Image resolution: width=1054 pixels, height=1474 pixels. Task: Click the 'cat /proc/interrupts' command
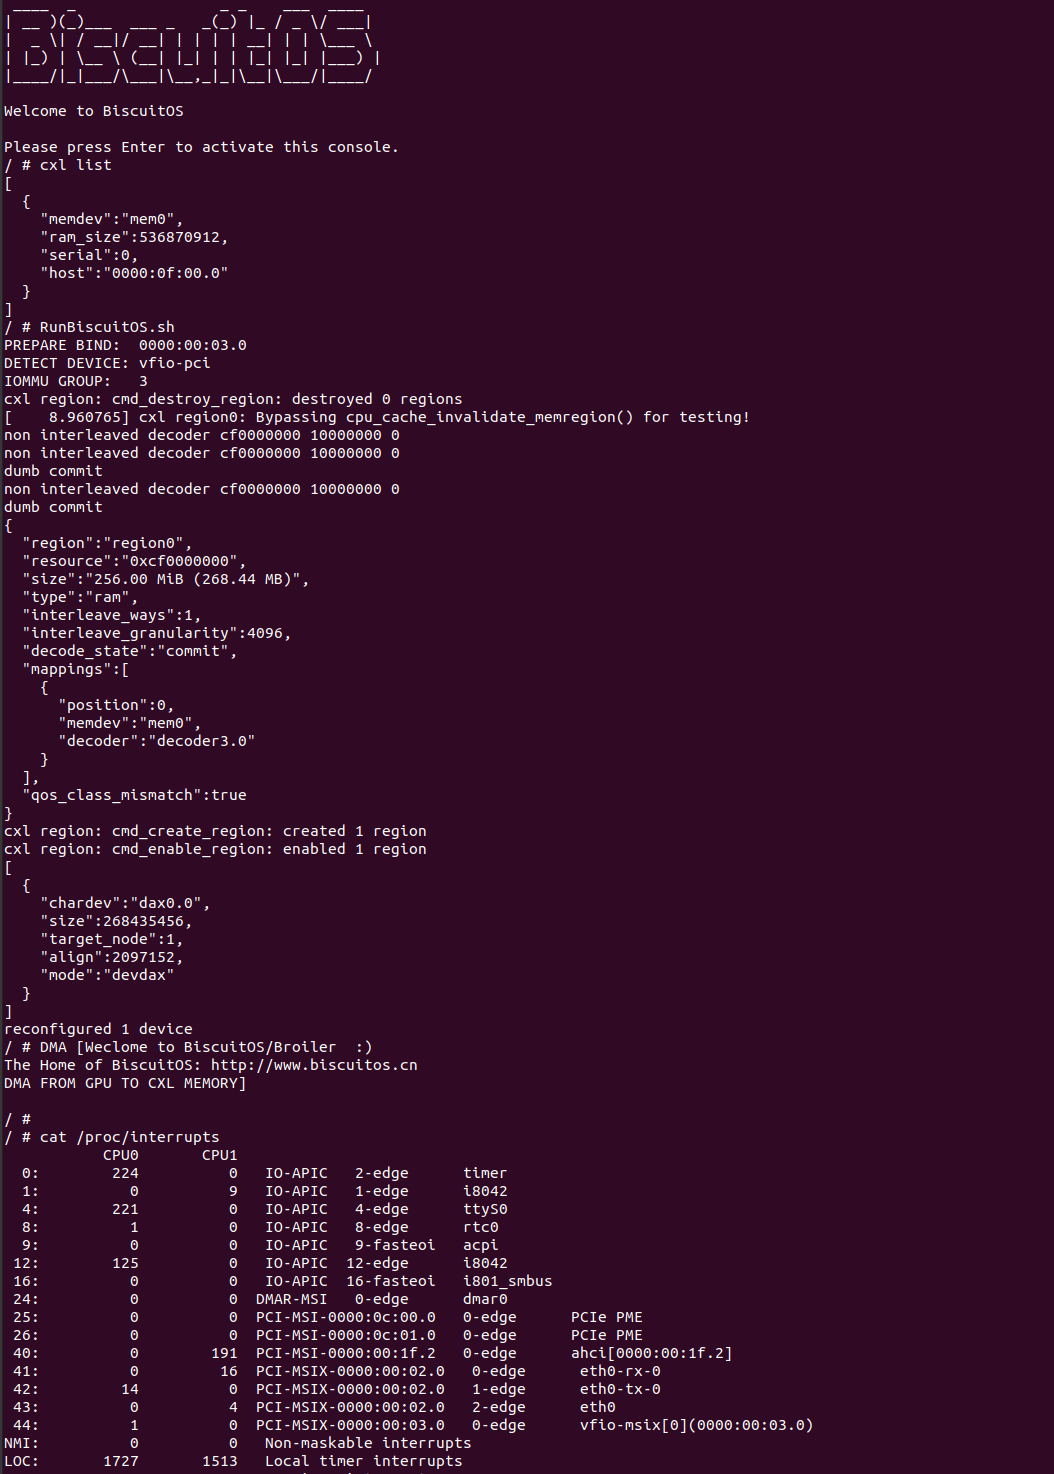pos(129,1137)
